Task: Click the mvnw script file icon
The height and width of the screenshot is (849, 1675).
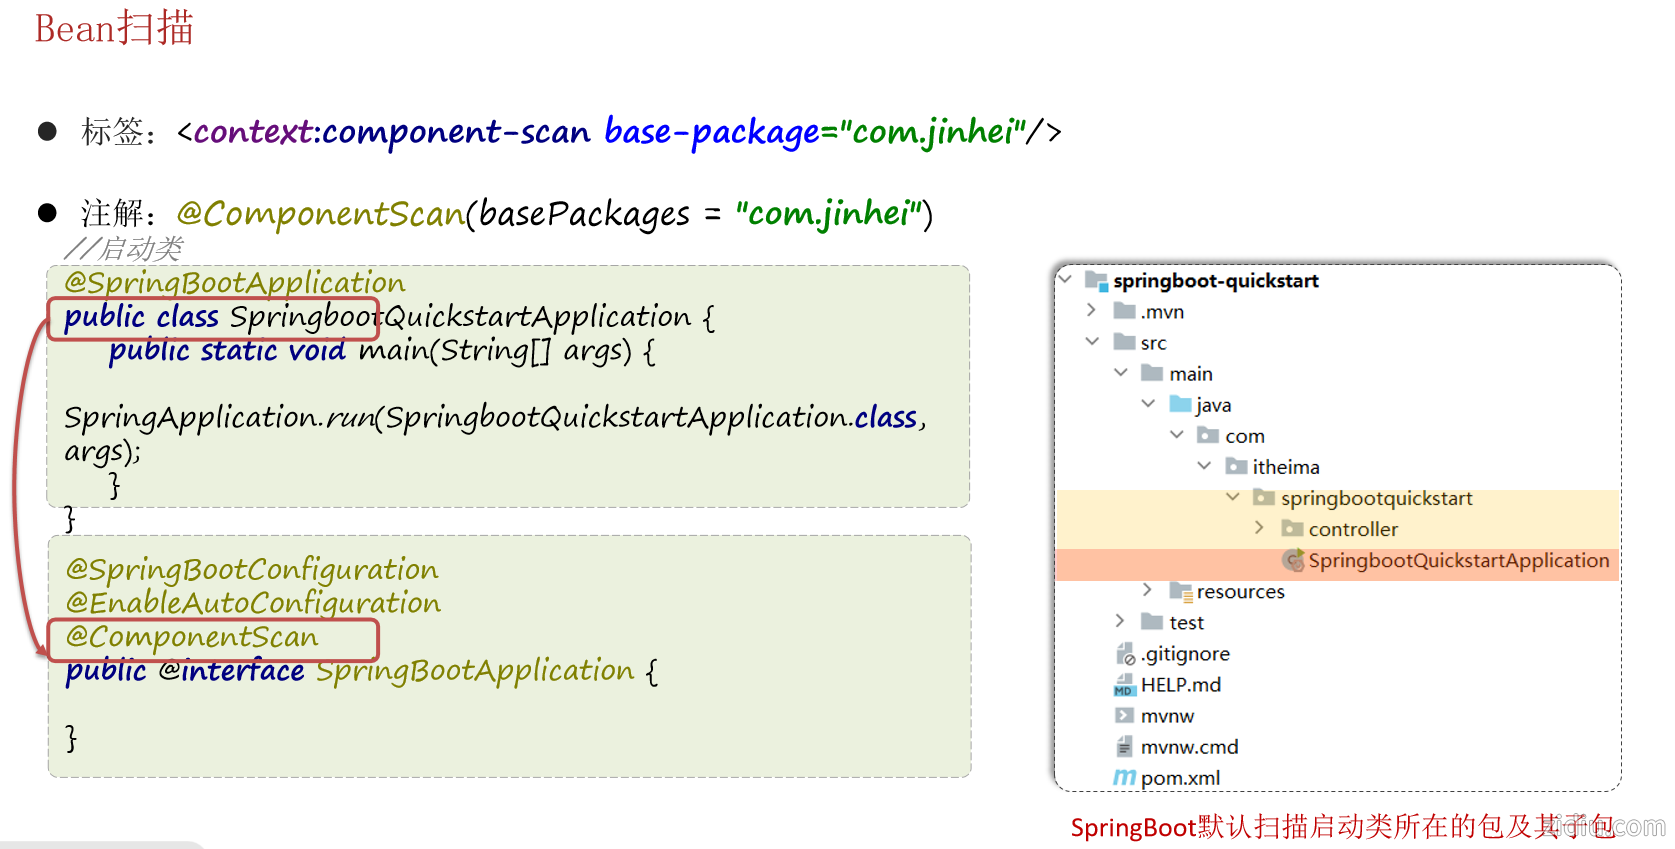Action: 1124,716
